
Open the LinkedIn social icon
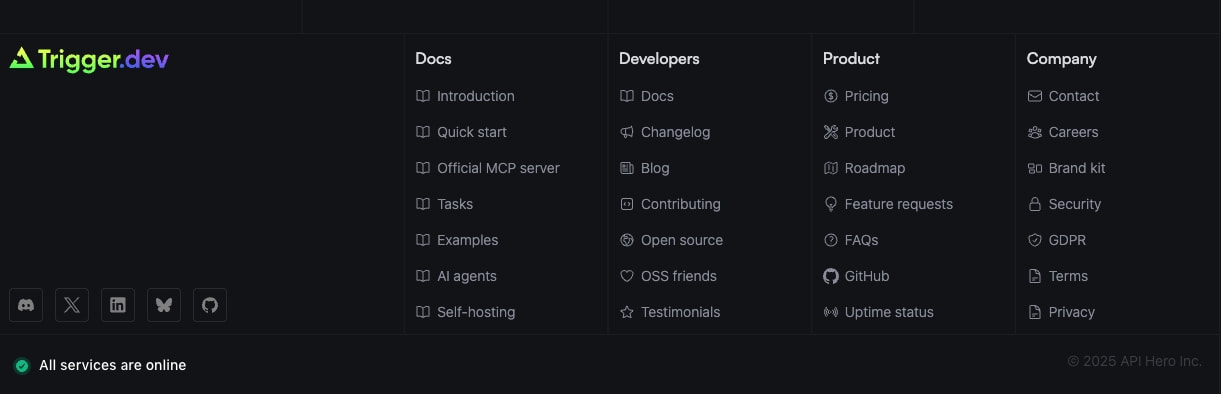(x=118, y=305)
